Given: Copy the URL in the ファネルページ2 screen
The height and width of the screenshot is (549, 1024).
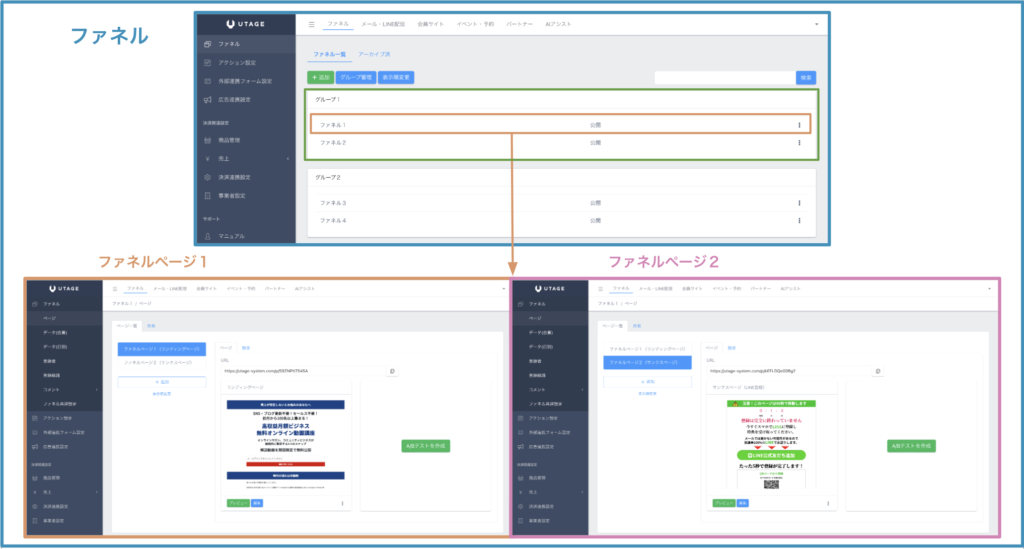Looking at the screenshot, I should click(877, 371).
